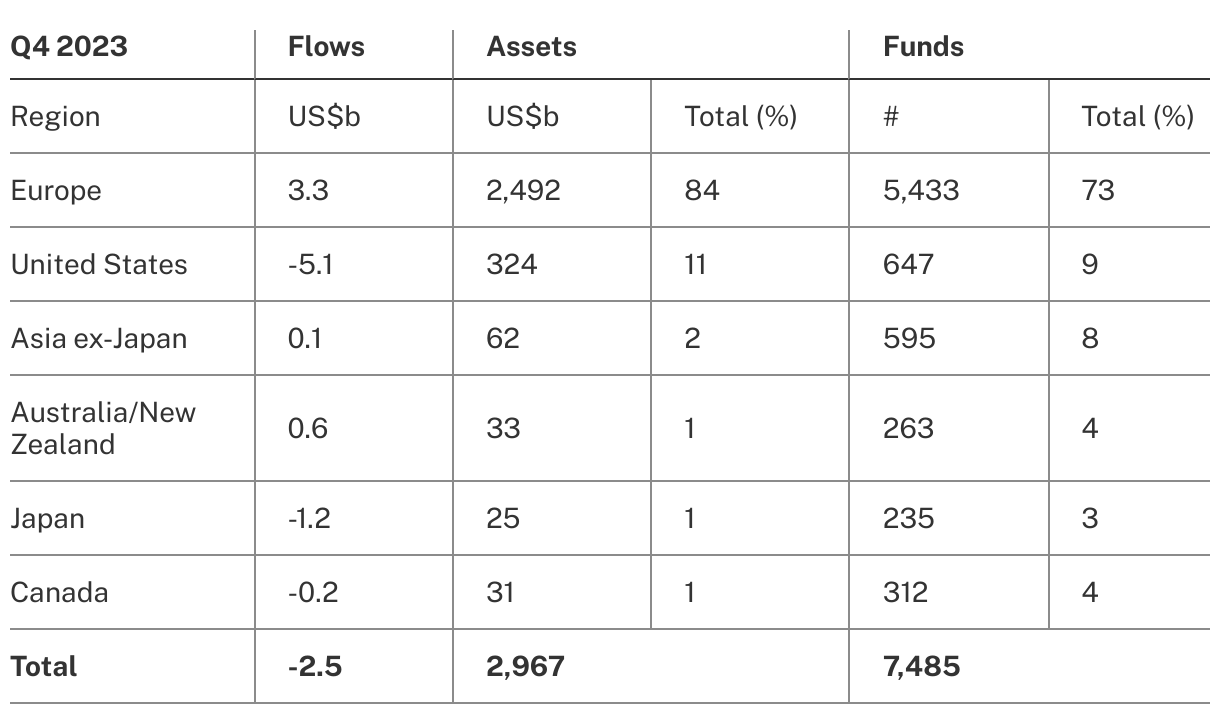1220x714 pixels.
Task: Click the Canada row label
Action: coord(59,592)
